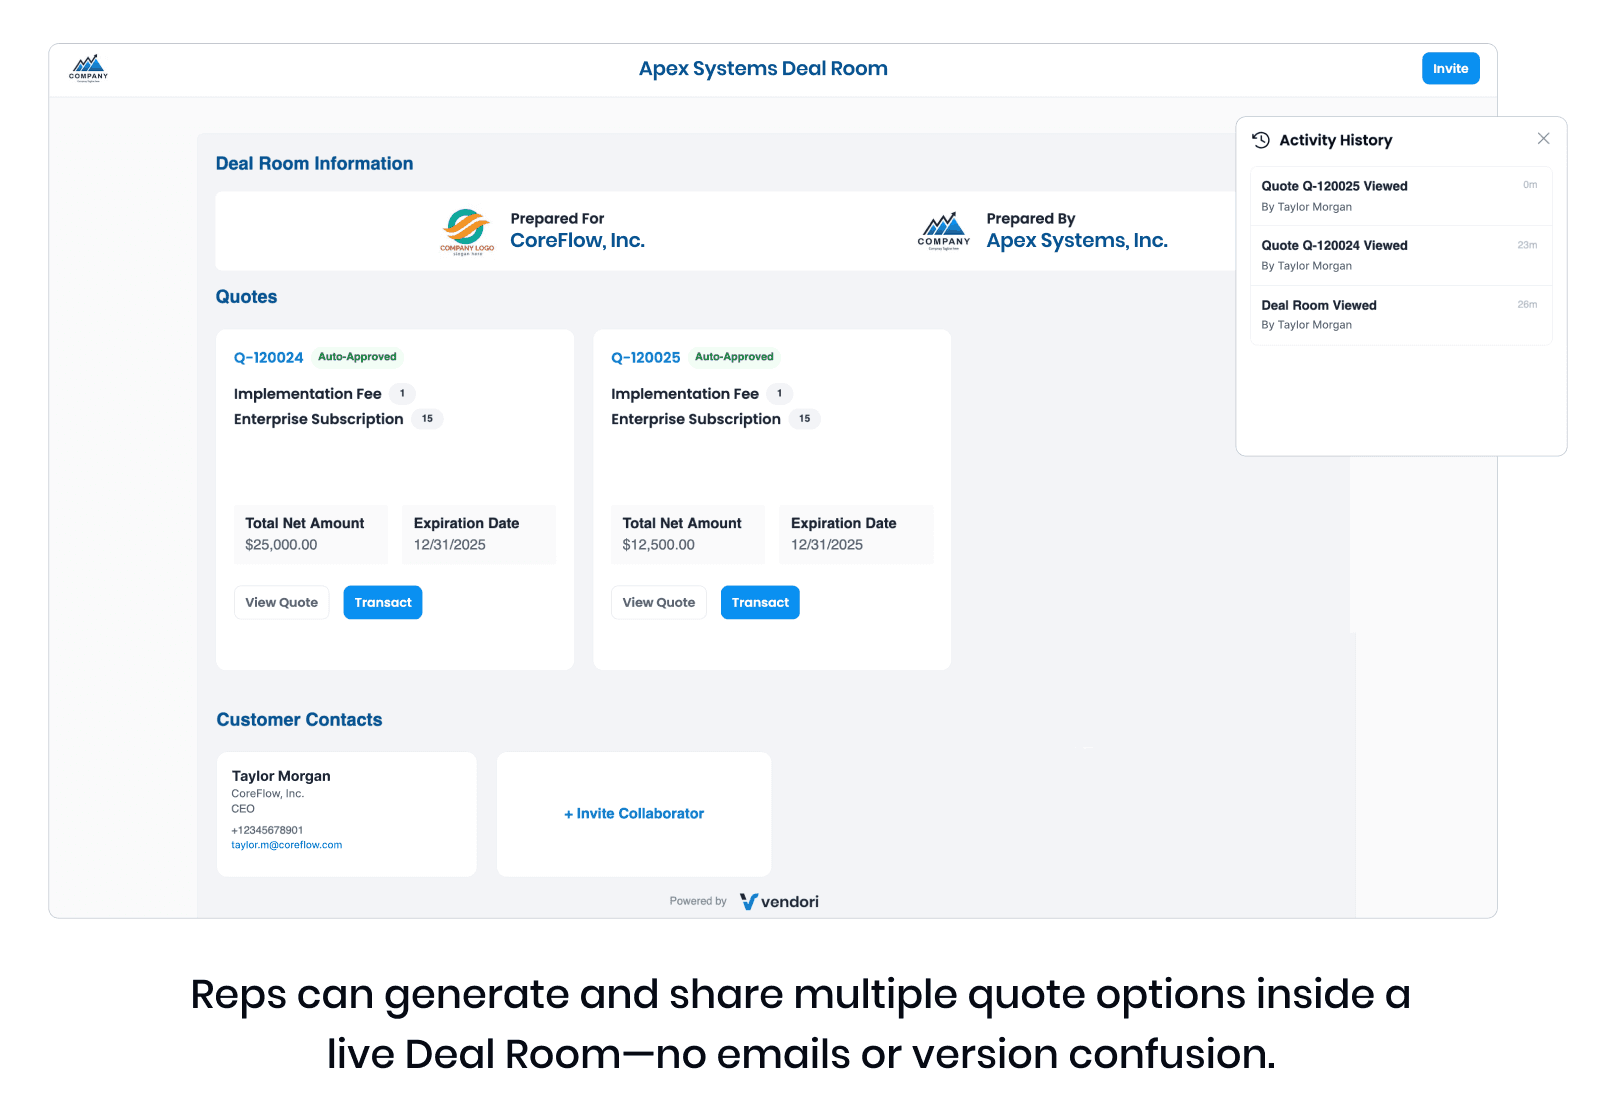Viewport: 1600px width, 1120px height.
Task: Click the CoreFlow company logo
Action: coord(467,232)
